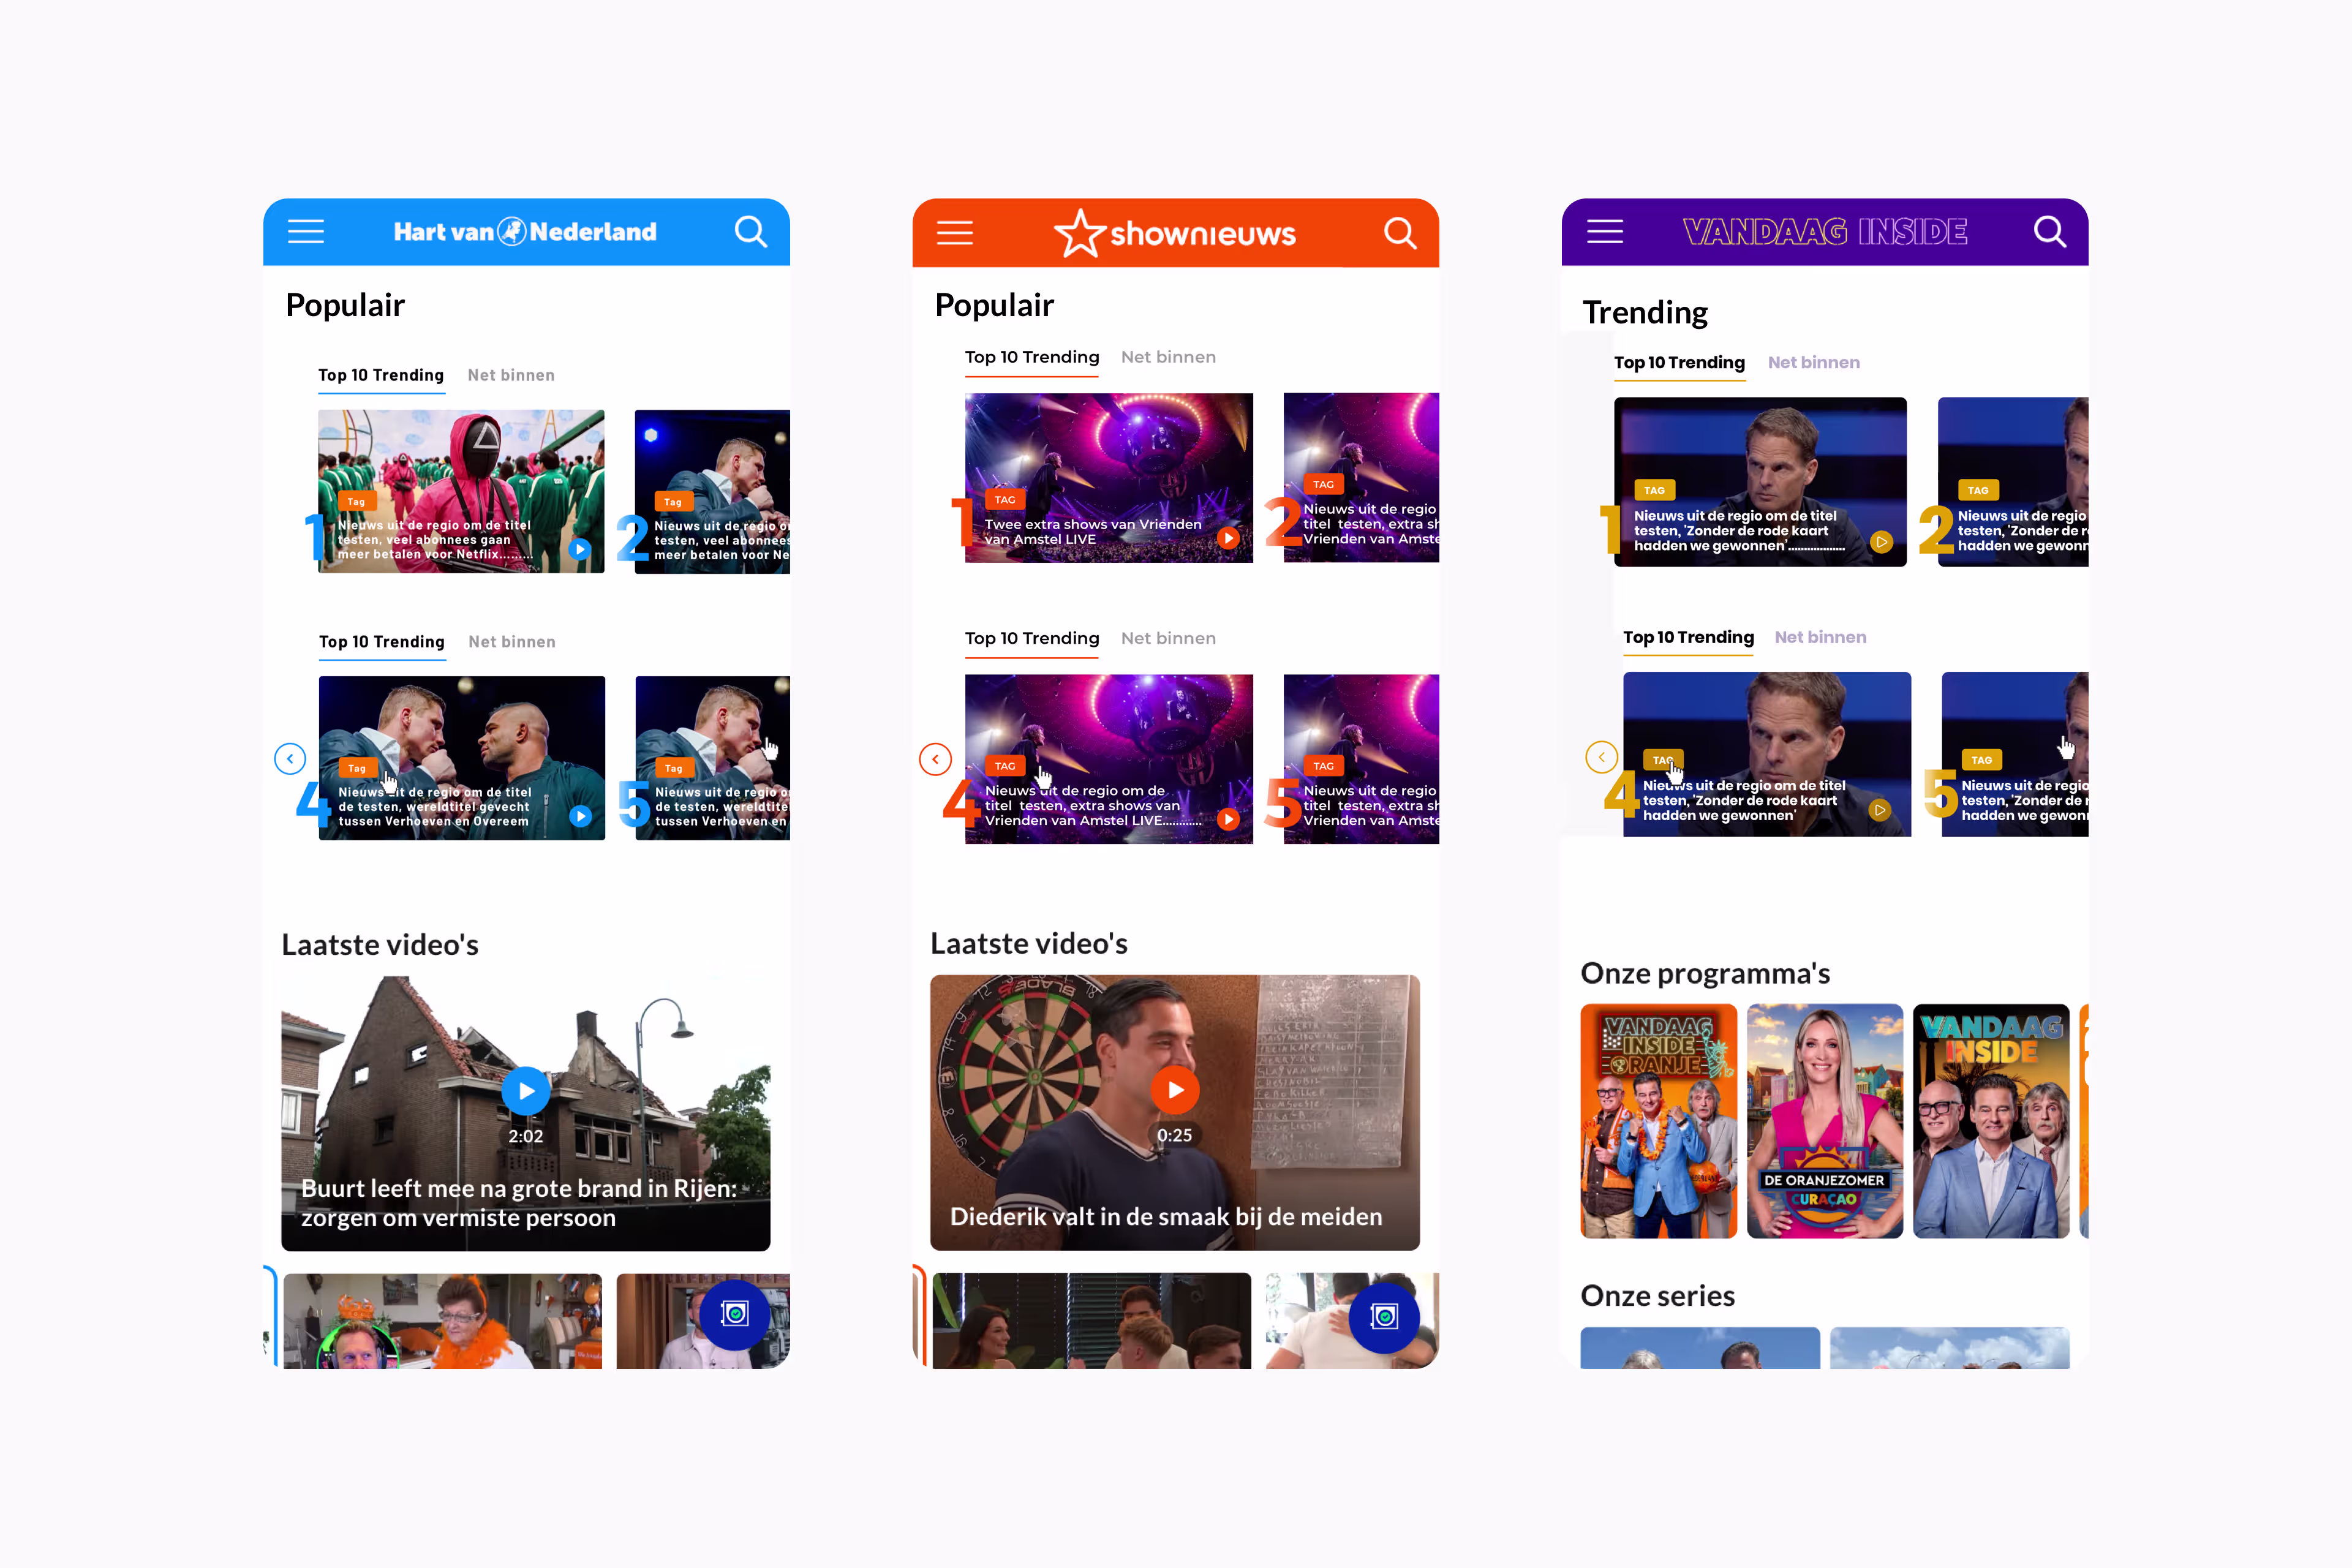Play the Diederik dartboard video

click(x=1175, y=1089)
